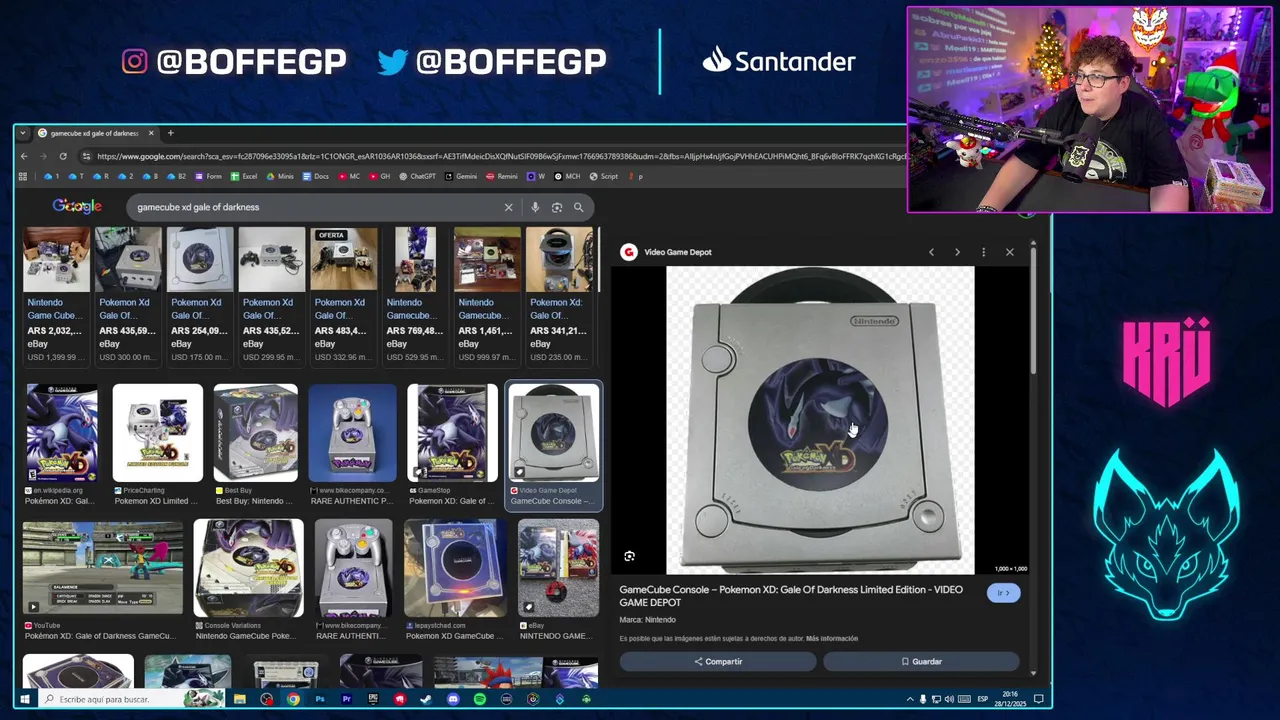The height and width of the screenshot is (720, 1280).
Task: Open the 'Docs' bookmark
Action: 315,176
